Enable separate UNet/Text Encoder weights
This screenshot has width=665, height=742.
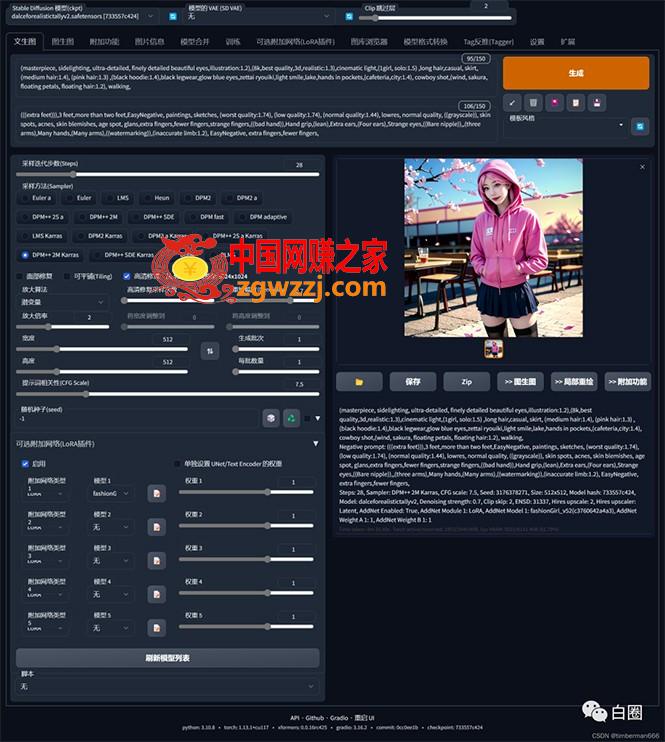point(177,464)
